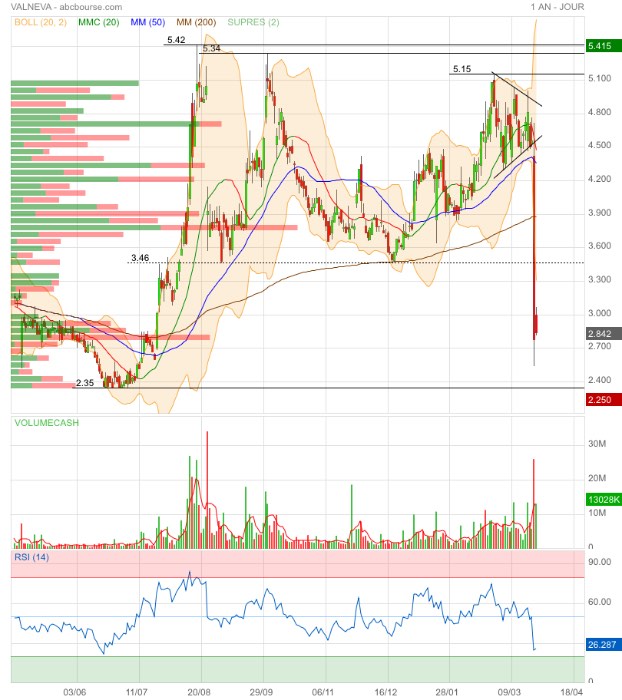
Task: Click the 03/06 date axis label
Action: 75,692
